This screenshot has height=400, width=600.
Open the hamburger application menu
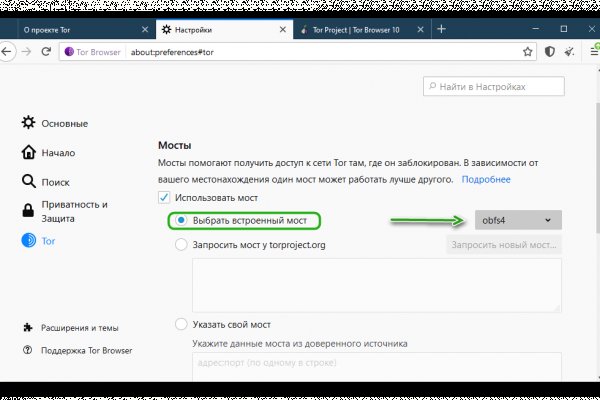coord(591,51)
